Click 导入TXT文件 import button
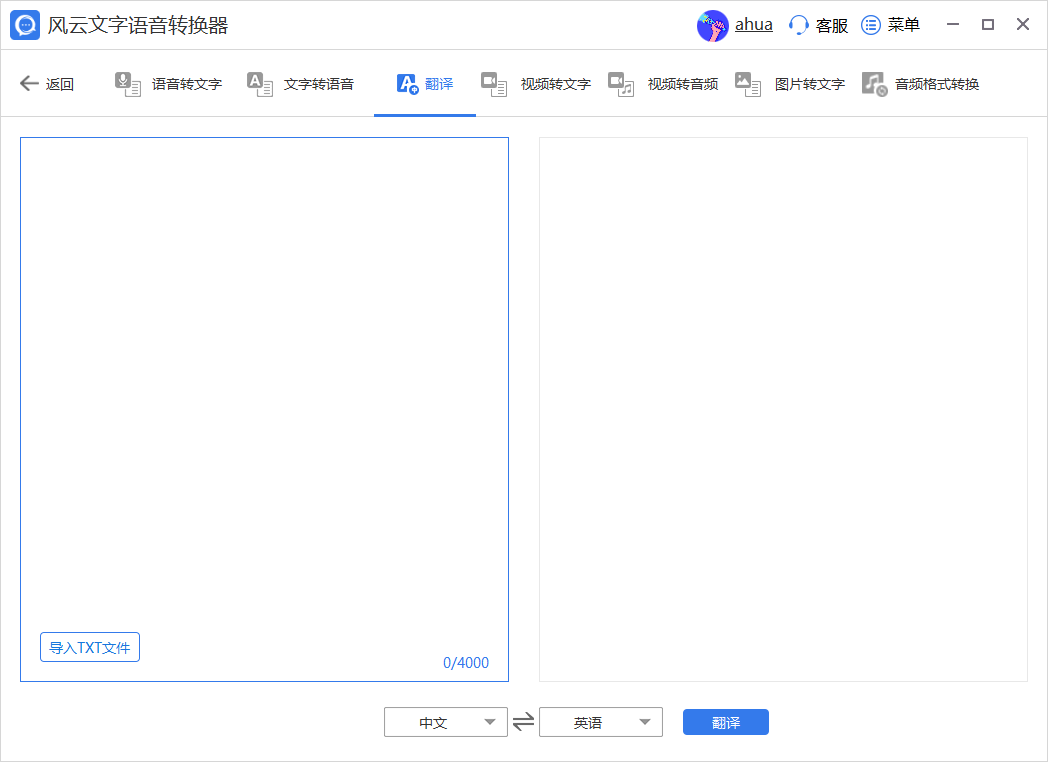1048x762 pixels. tap(90, 647)
